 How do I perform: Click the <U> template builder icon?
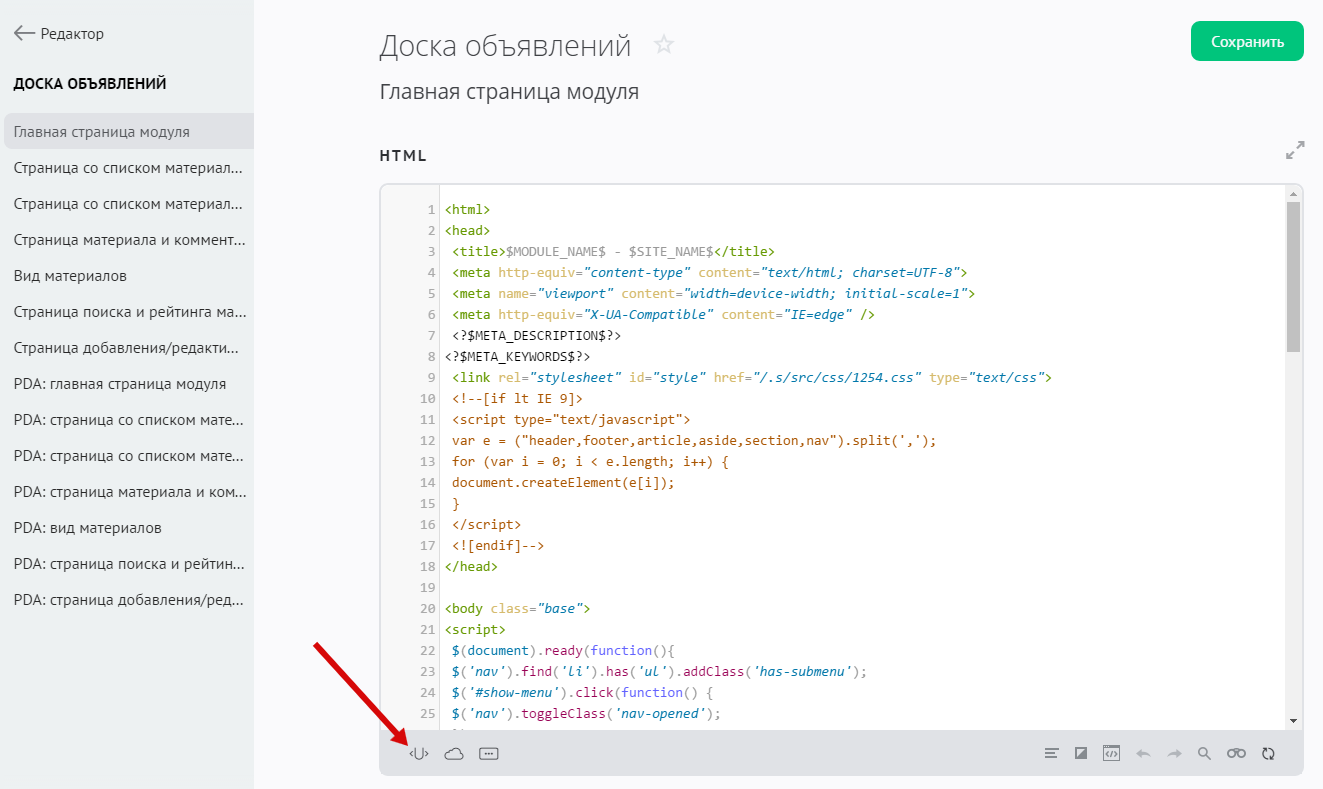pos(419,754)
